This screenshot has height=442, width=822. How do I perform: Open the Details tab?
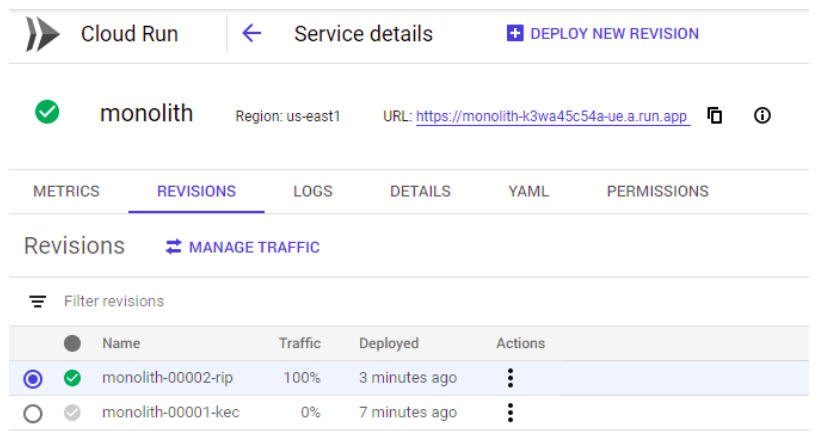coord(420,191)
